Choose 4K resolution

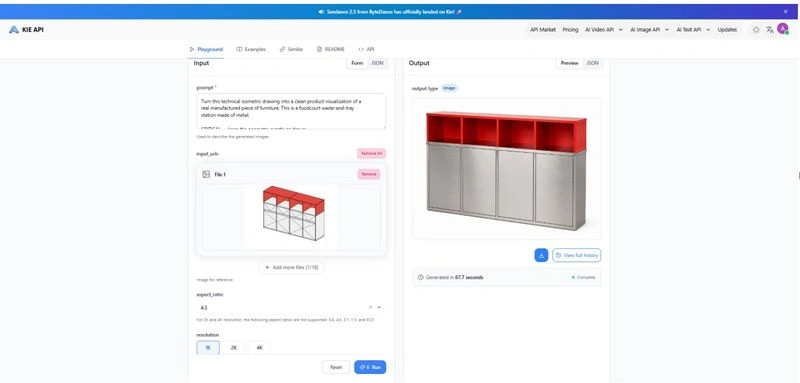click(x=259, y=347)
